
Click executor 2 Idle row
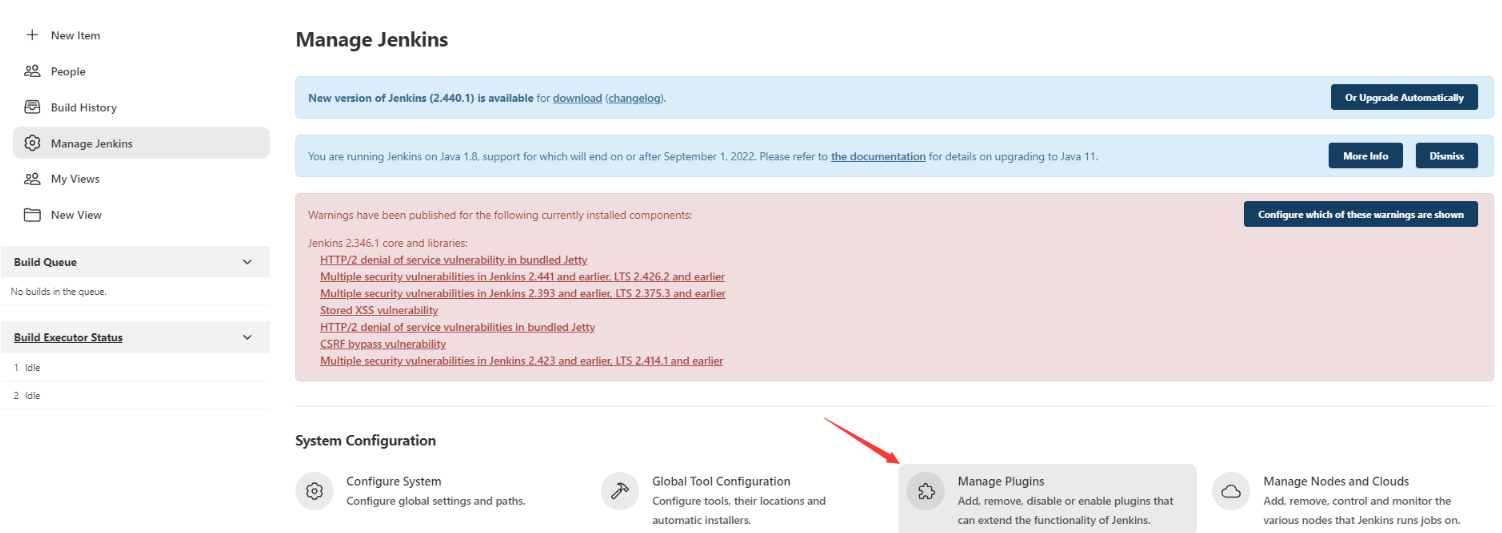coord(135,395)
